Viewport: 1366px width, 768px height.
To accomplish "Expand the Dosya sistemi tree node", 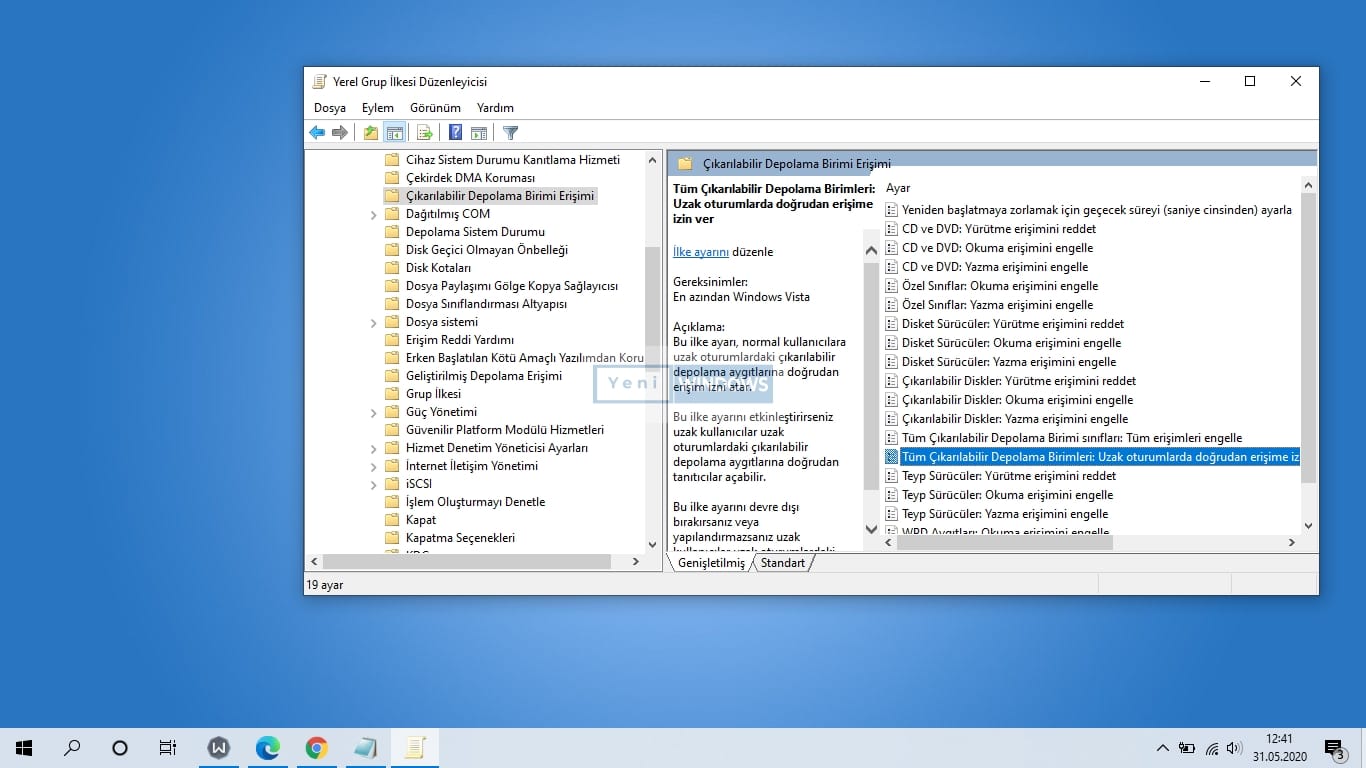I will (373, 322).
